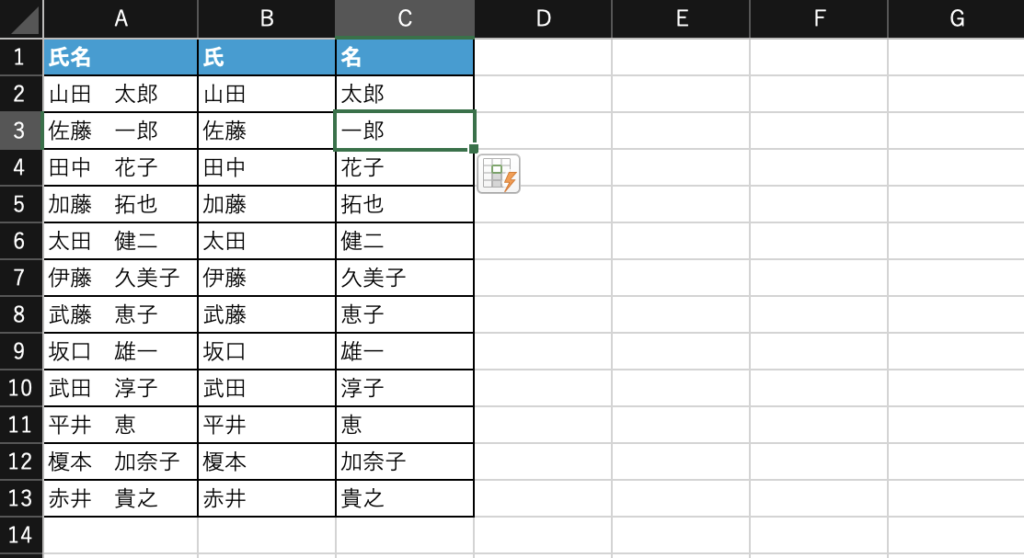The width and height of the screenshot is (1024, 558).
Task: Click the cell containing 拓也 in column C
Action: [404, 204]
